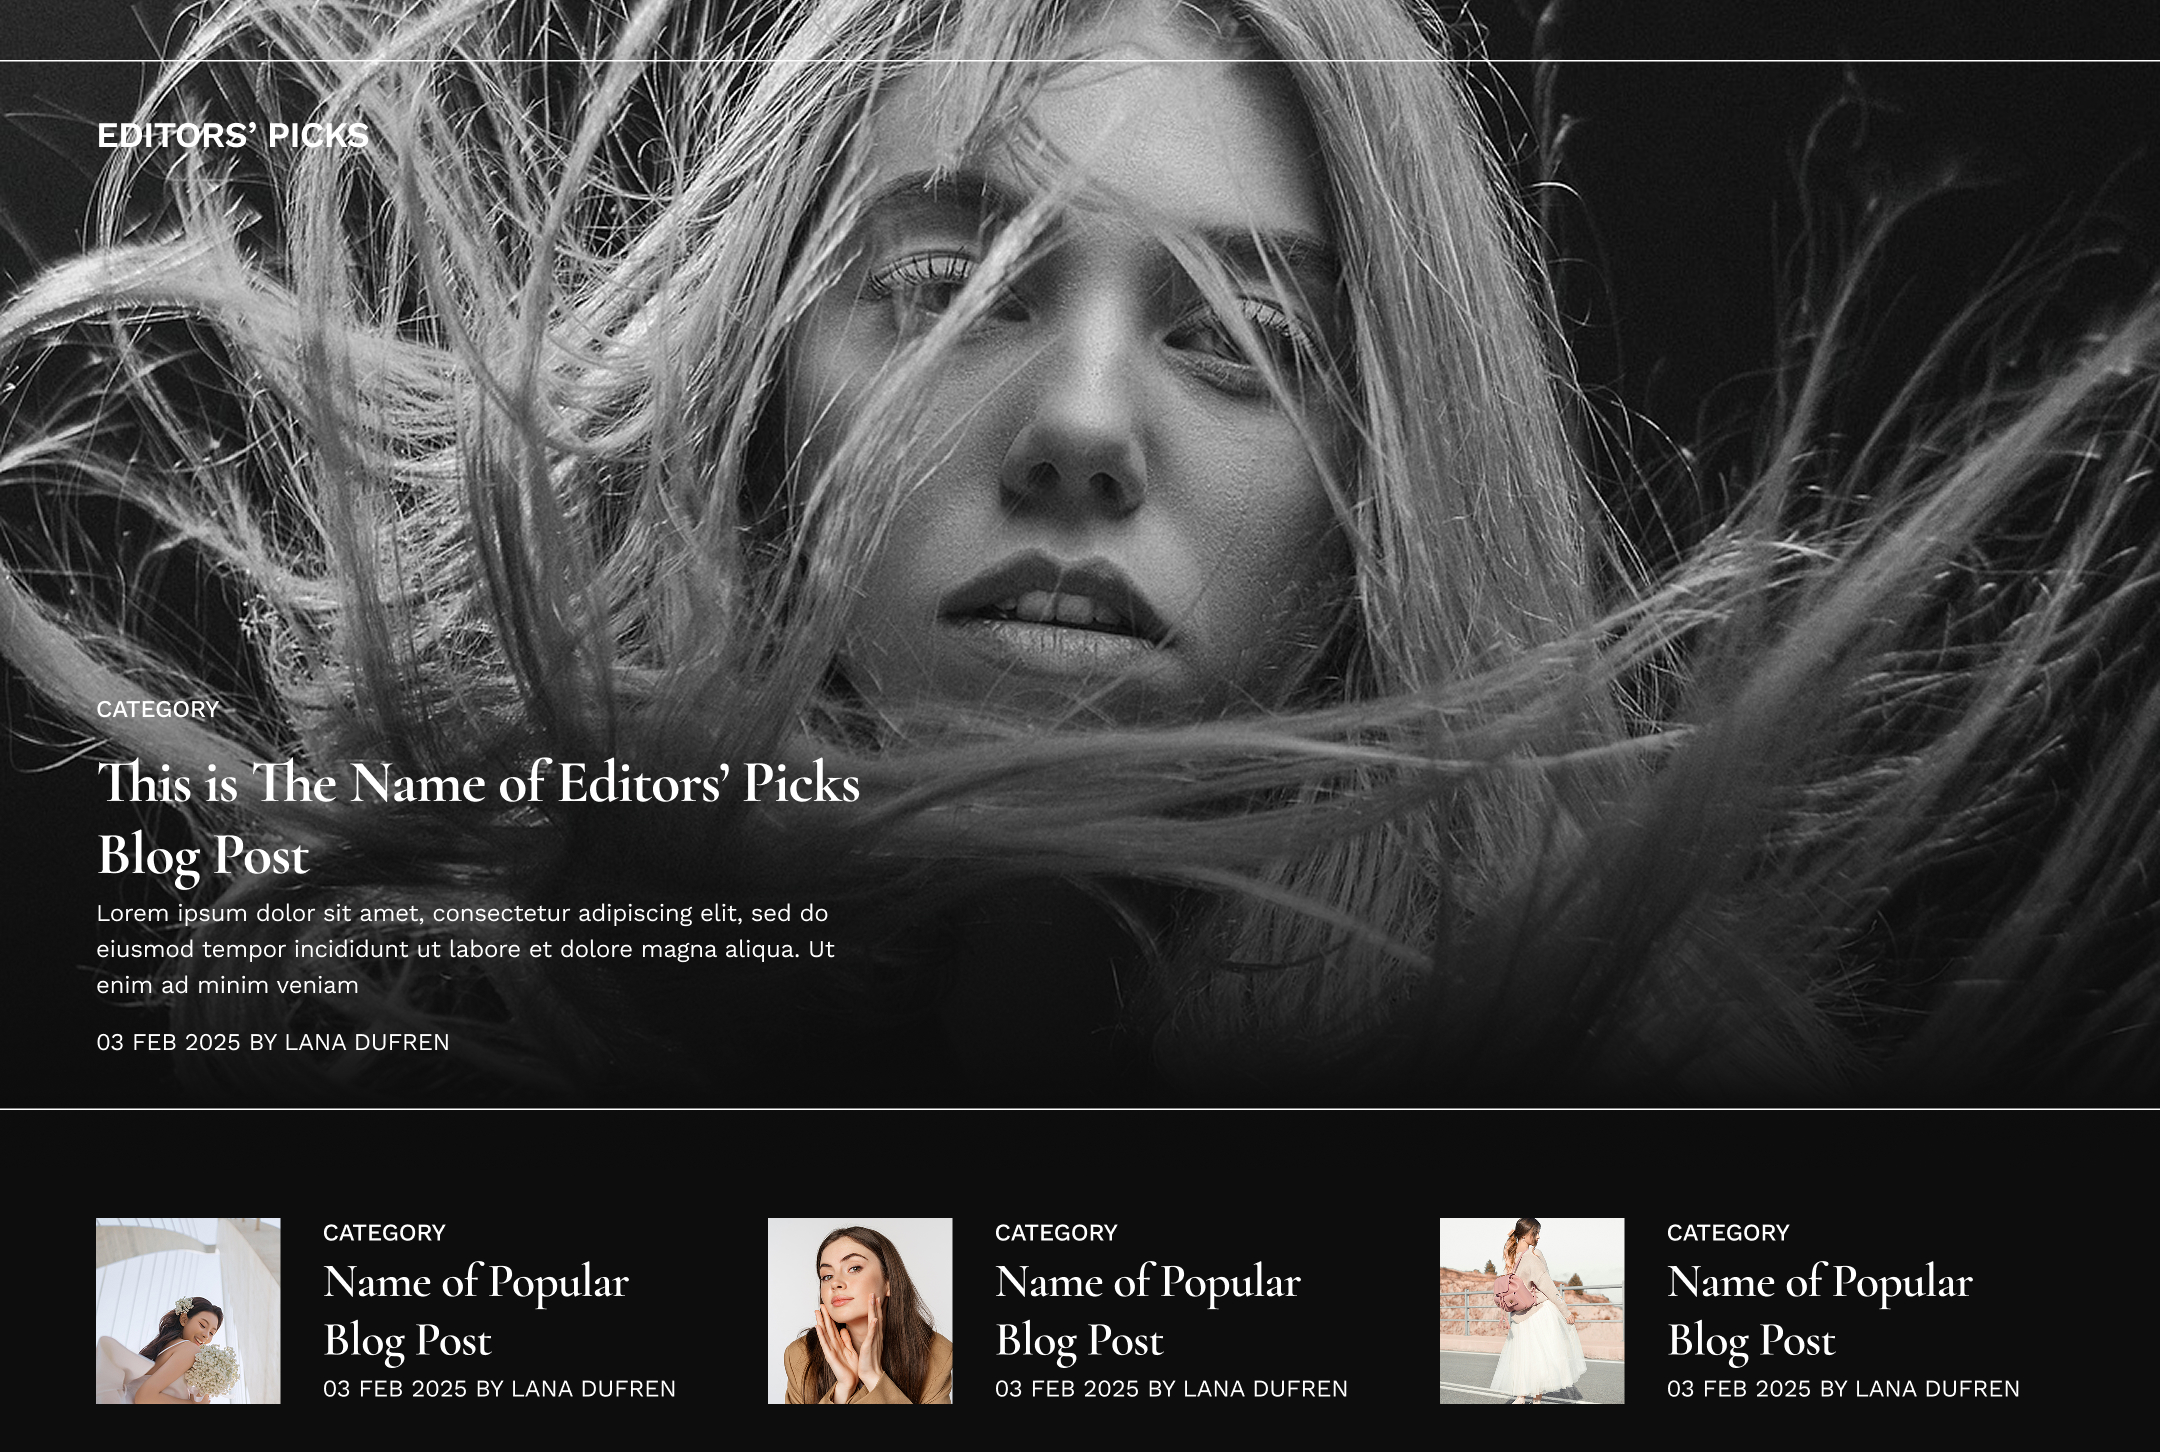Open the bride with bouquet thumbnail

pos(188,1310)
